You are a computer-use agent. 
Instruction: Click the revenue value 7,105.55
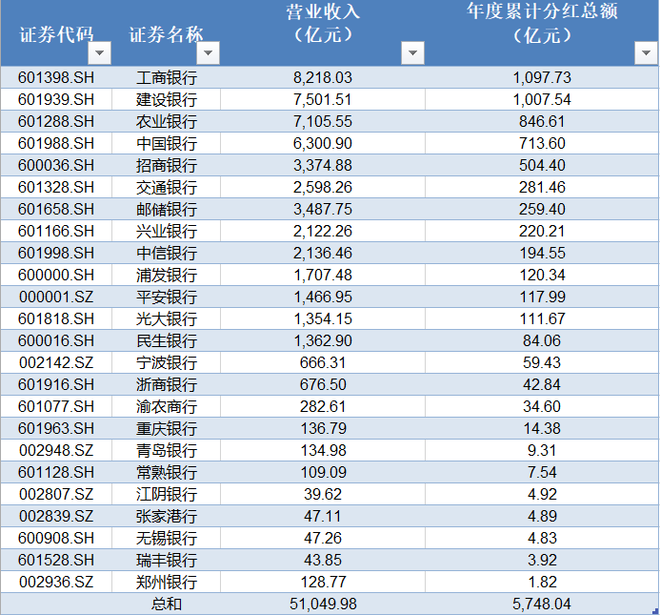(x=323, y=121)
